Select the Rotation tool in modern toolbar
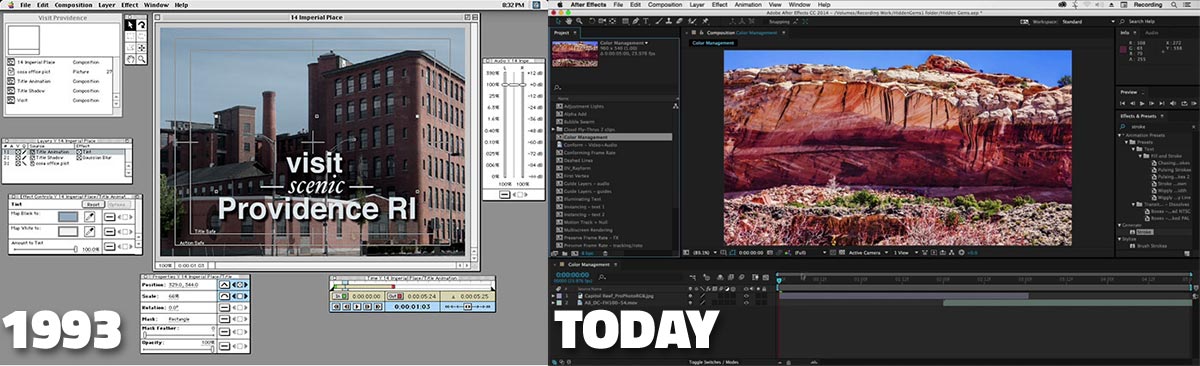 [x=592, y=21]
